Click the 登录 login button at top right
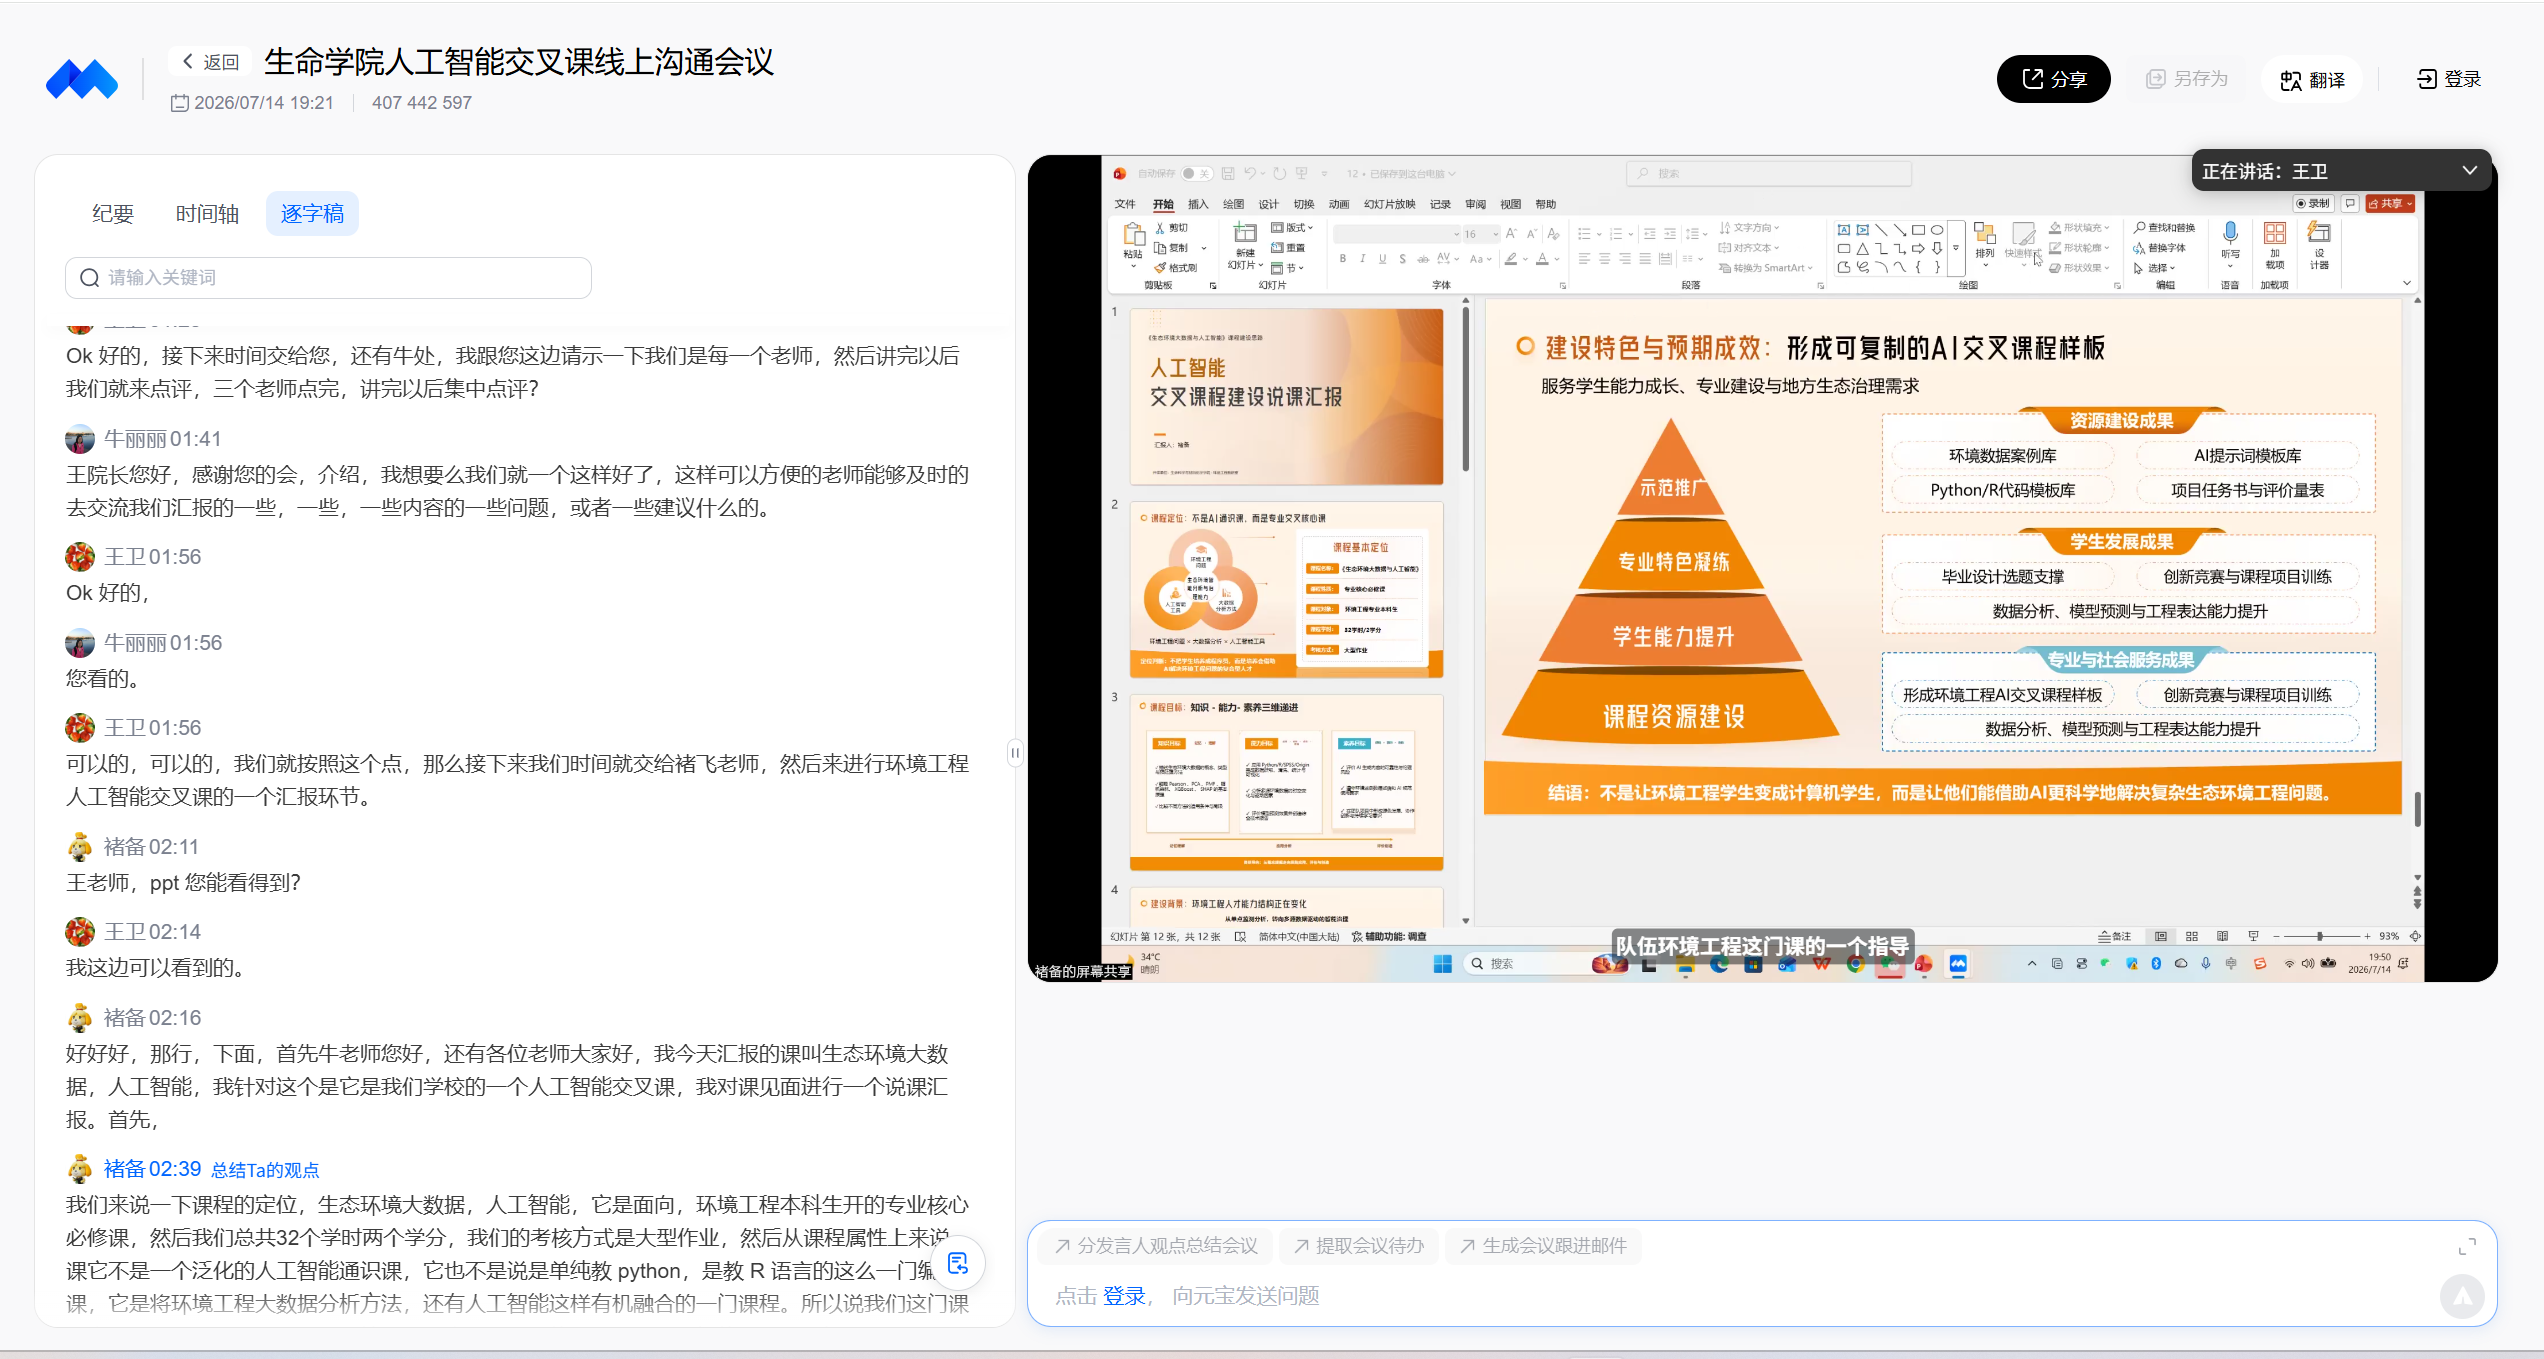 [2449, 79]
